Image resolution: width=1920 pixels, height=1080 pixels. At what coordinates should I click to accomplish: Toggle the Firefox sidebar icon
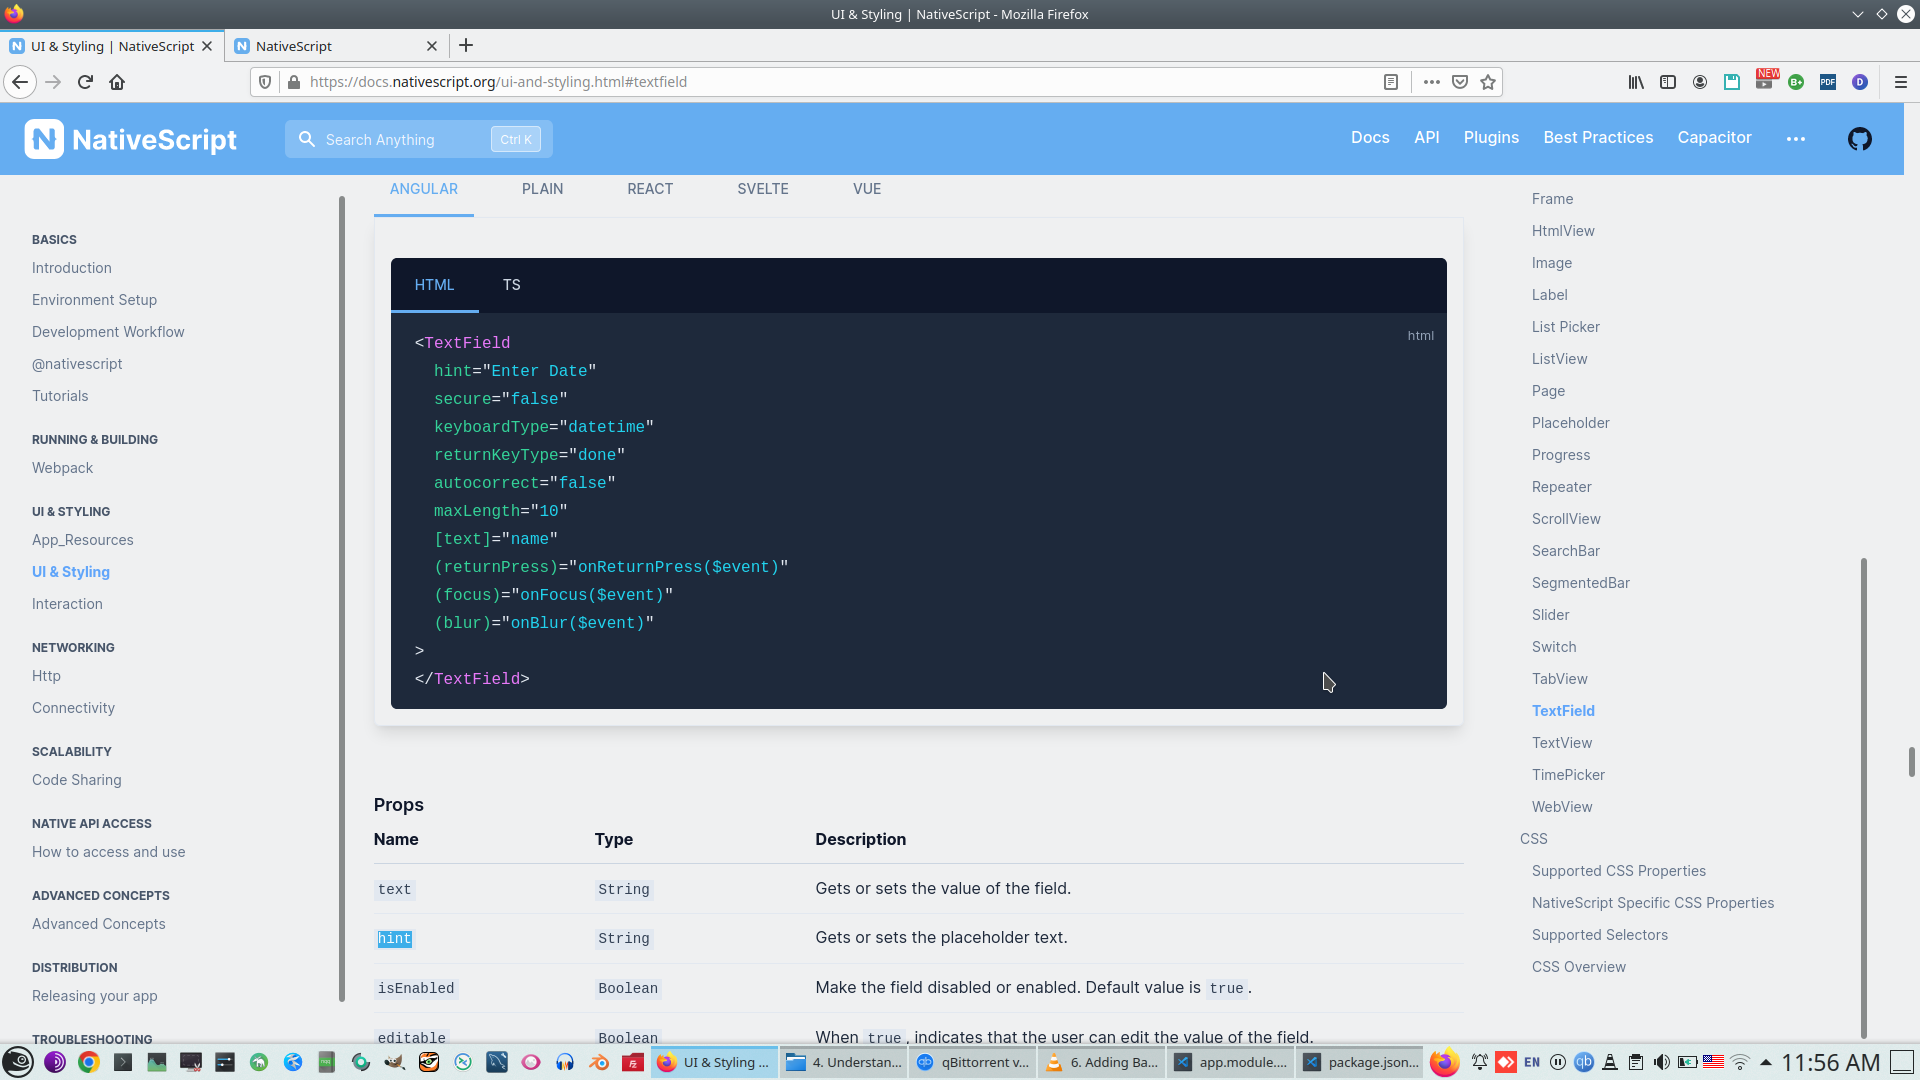[1668, 82]
